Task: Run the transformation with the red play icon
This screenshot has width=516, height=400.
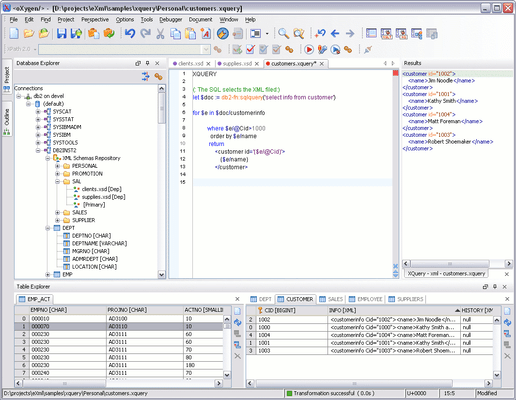Action: coord(309,50)
